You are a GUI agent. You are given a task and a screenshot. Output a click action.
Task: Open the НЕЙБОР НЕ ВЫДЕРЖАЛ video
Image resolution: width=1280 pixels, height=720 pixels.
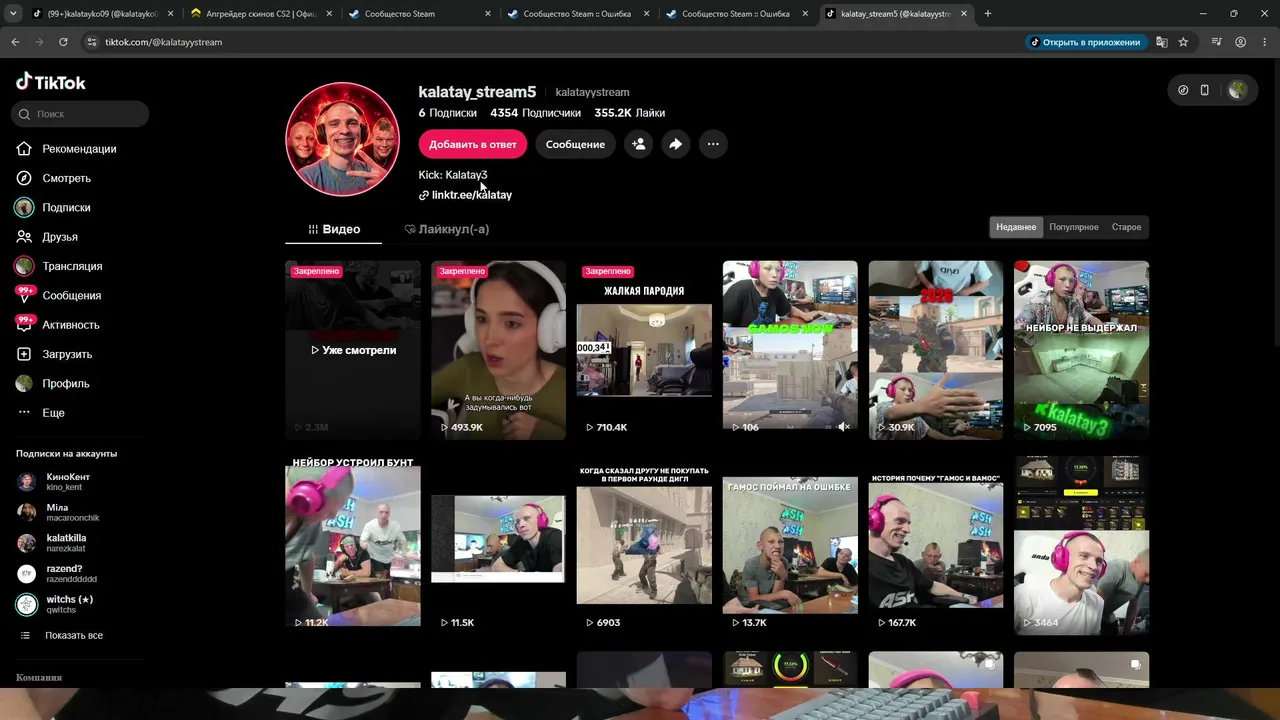(x=1081, y=350)
